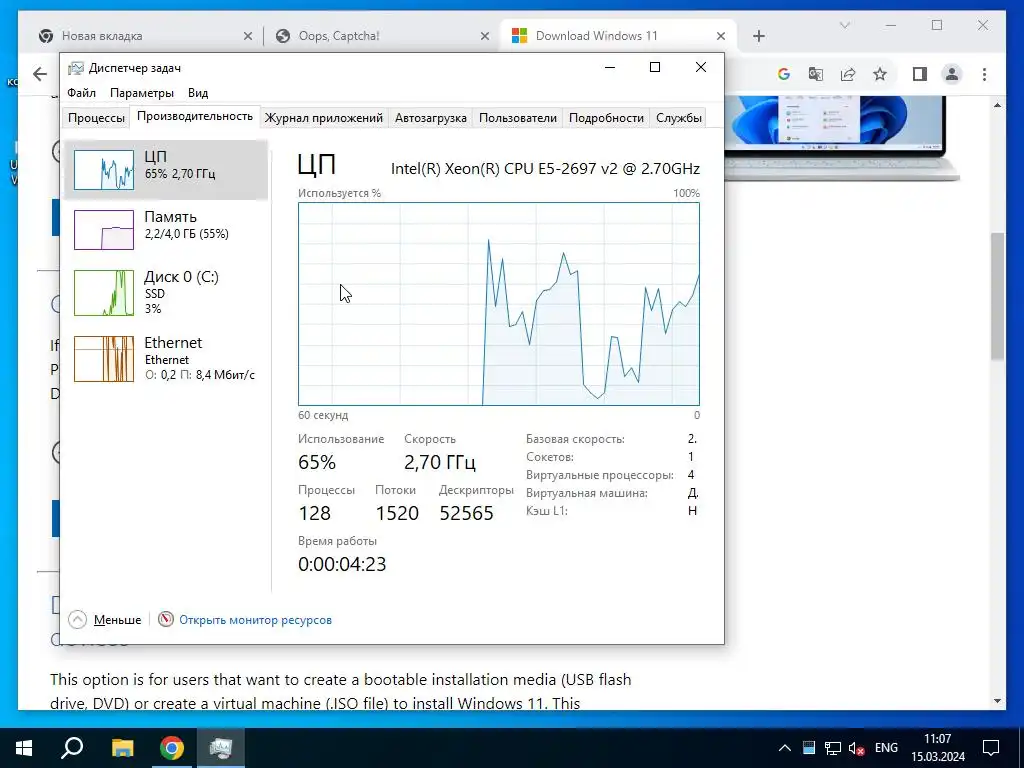Click the Использование 65% value
The image size is (1024, 768).
317,462
